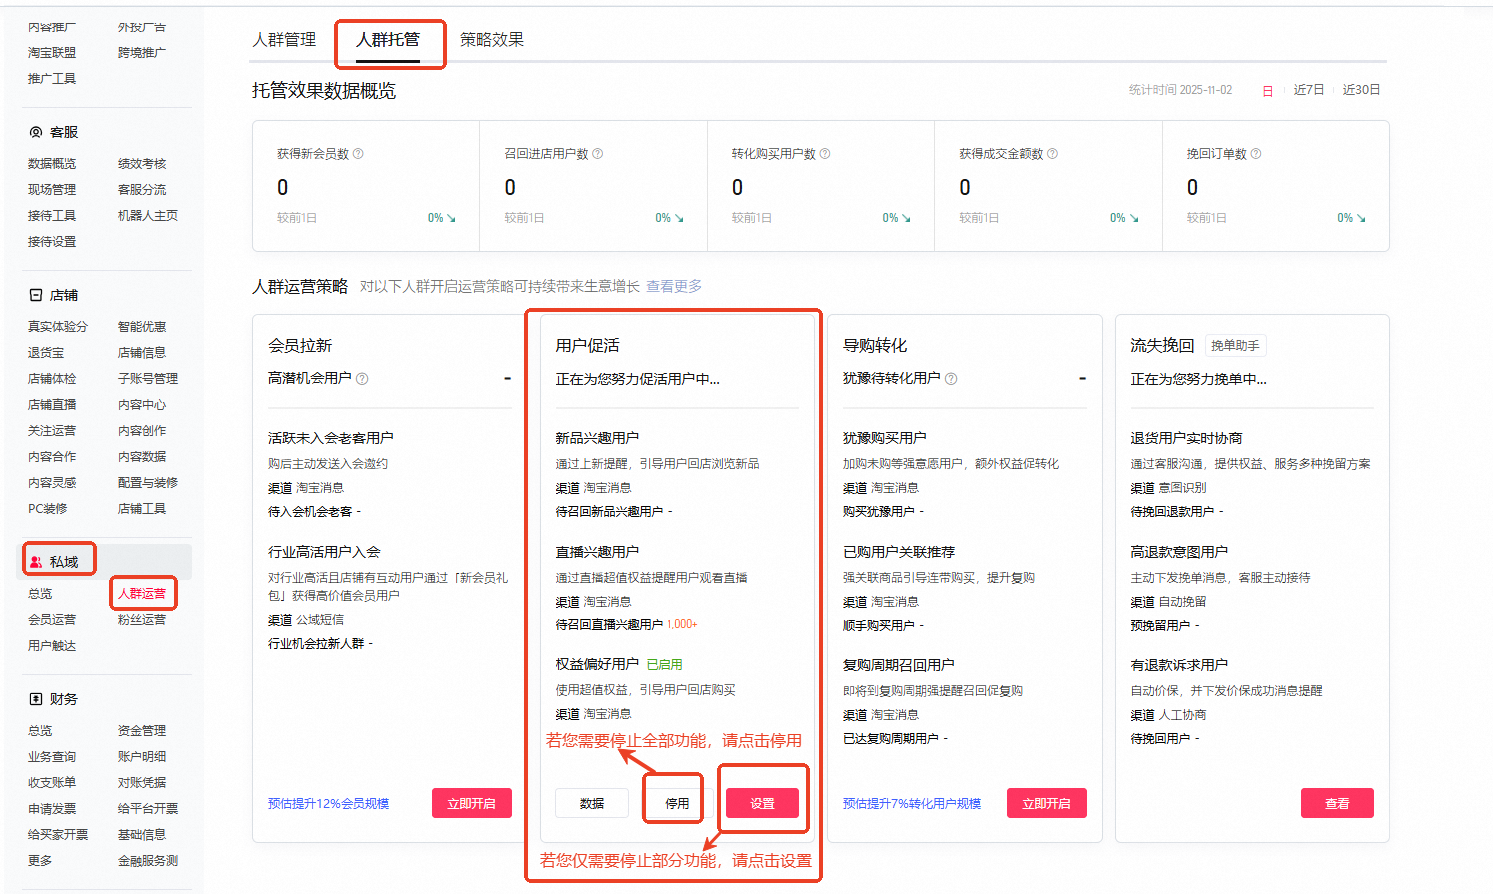Go to 跨境推广 in sidebar

click(142, 53)
